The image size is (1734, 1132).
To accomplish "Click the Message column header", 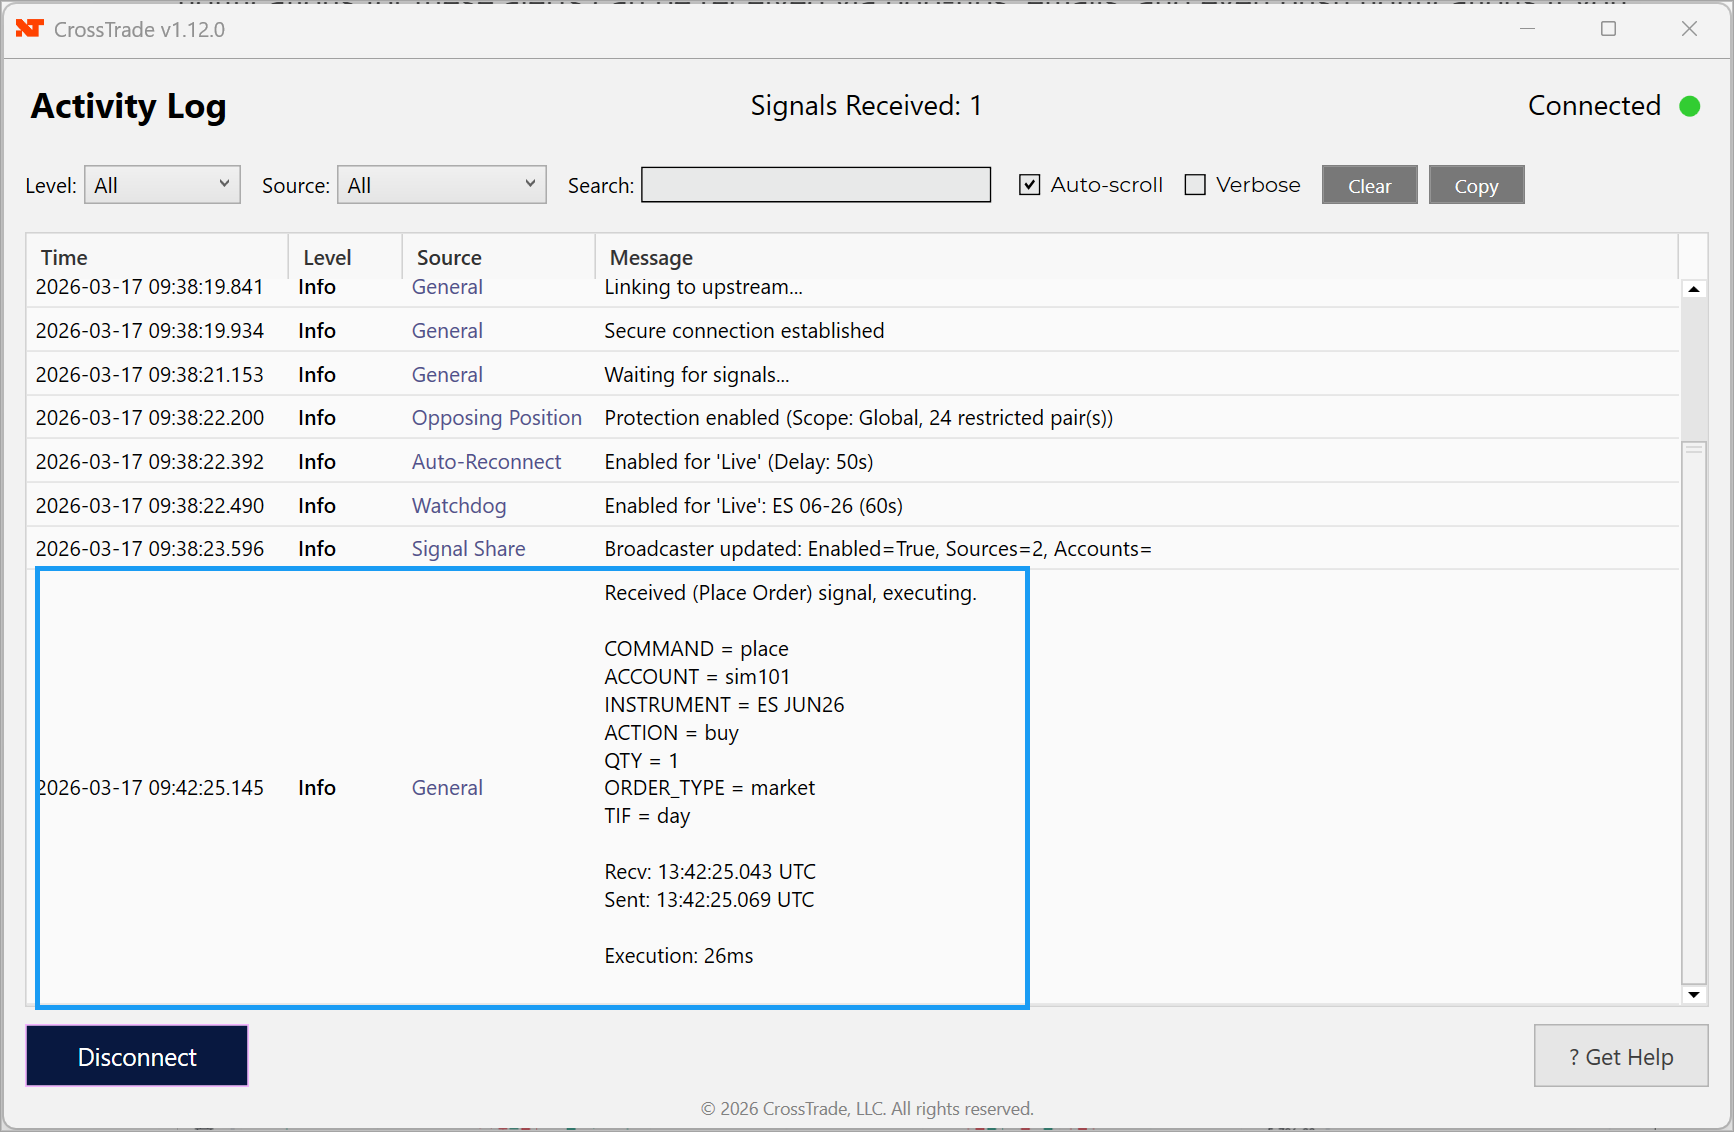I will click(x=651, y=257).
